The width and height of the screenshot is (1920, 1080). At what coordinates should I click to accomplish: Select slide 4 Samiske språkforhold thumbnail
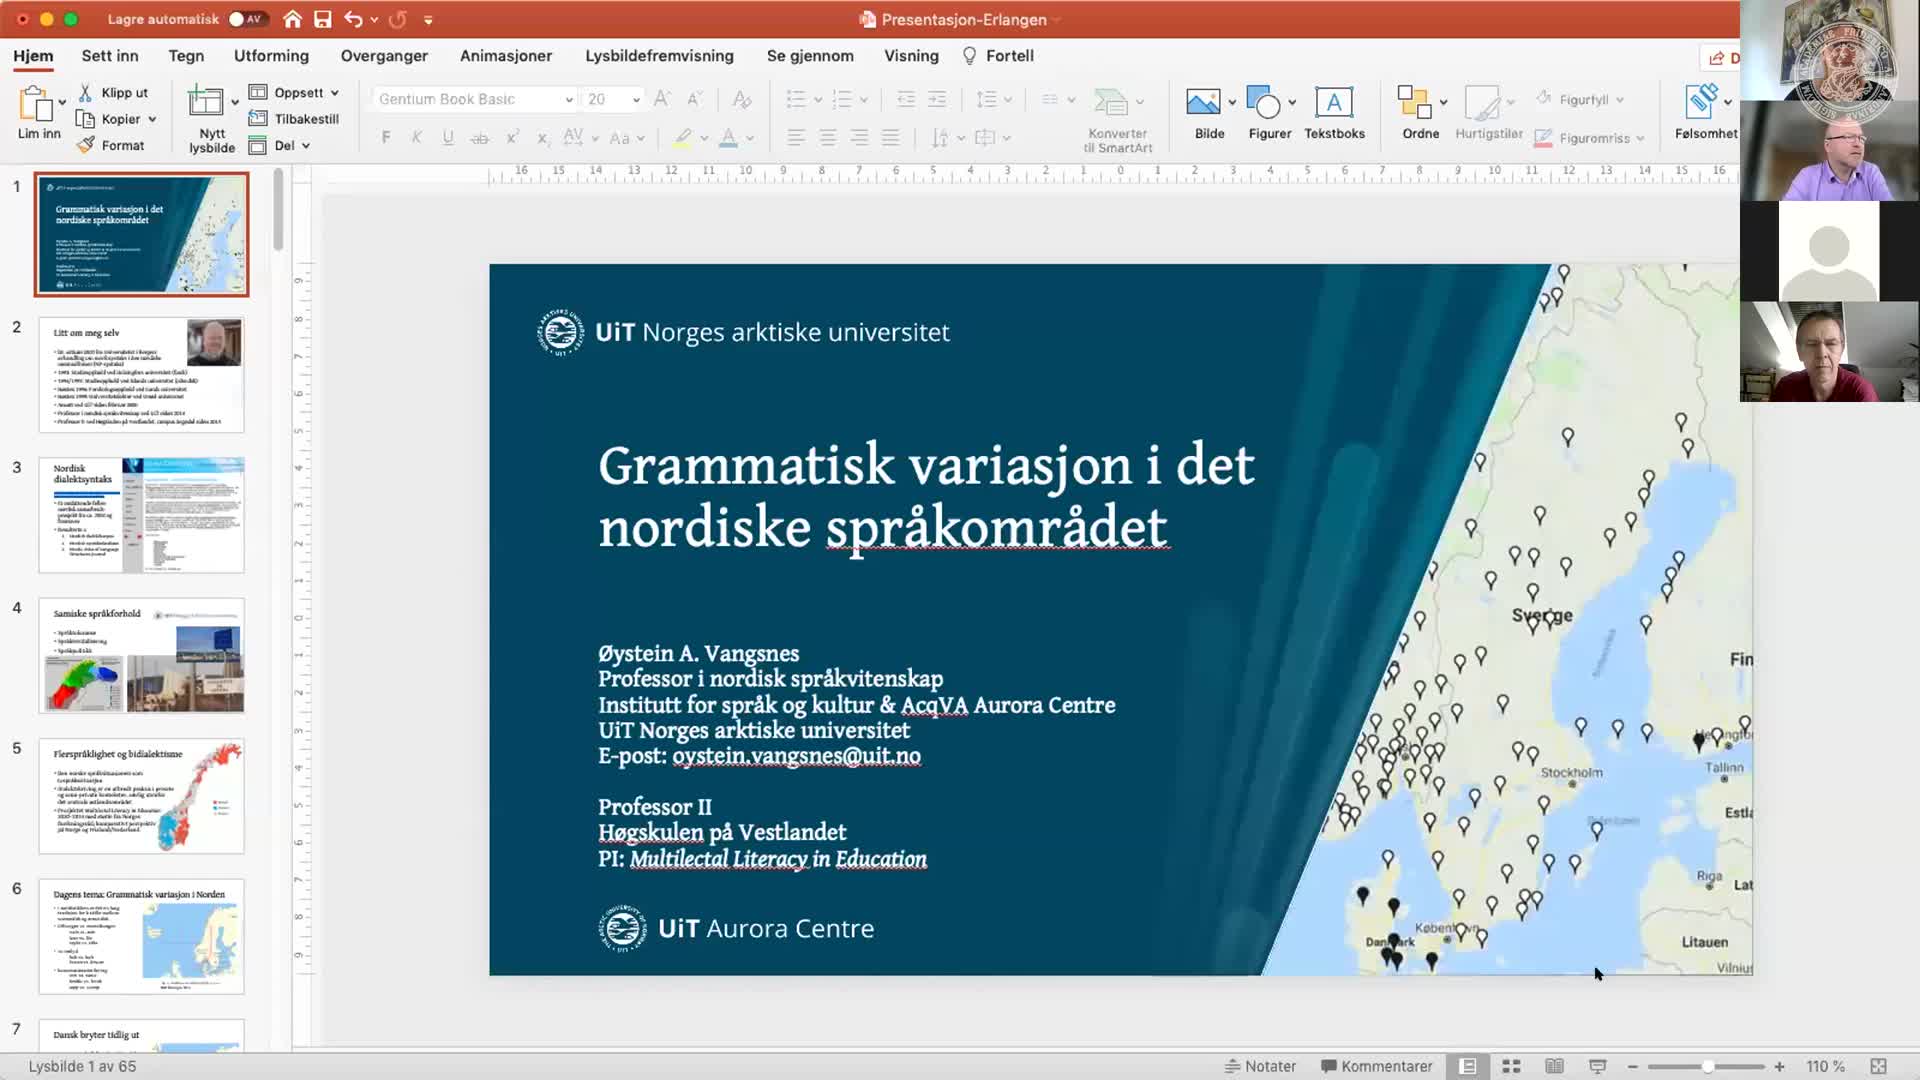141,655
